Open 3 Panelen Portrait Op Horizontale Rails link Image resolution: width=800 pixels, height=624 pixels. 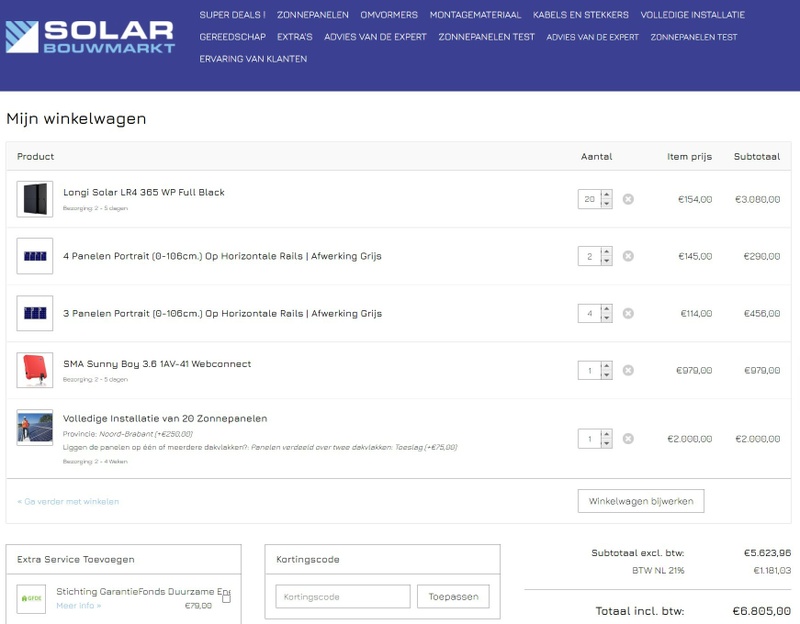click(222, 313)
